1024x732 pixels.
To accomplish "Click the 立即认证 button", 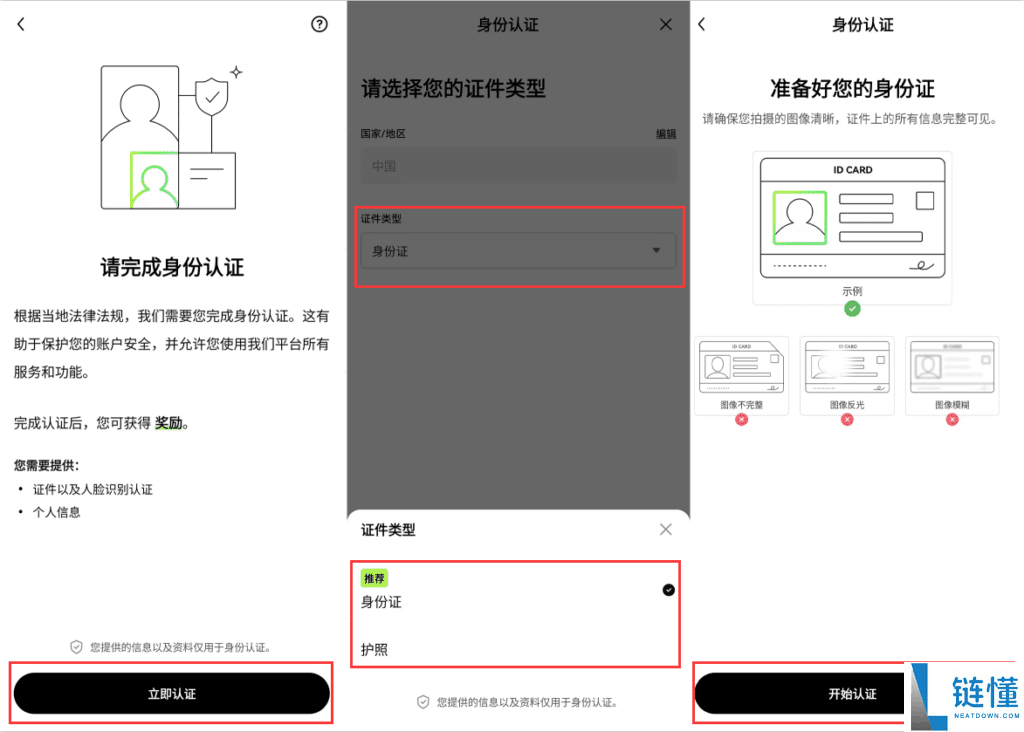I will (x=170, y=693).
